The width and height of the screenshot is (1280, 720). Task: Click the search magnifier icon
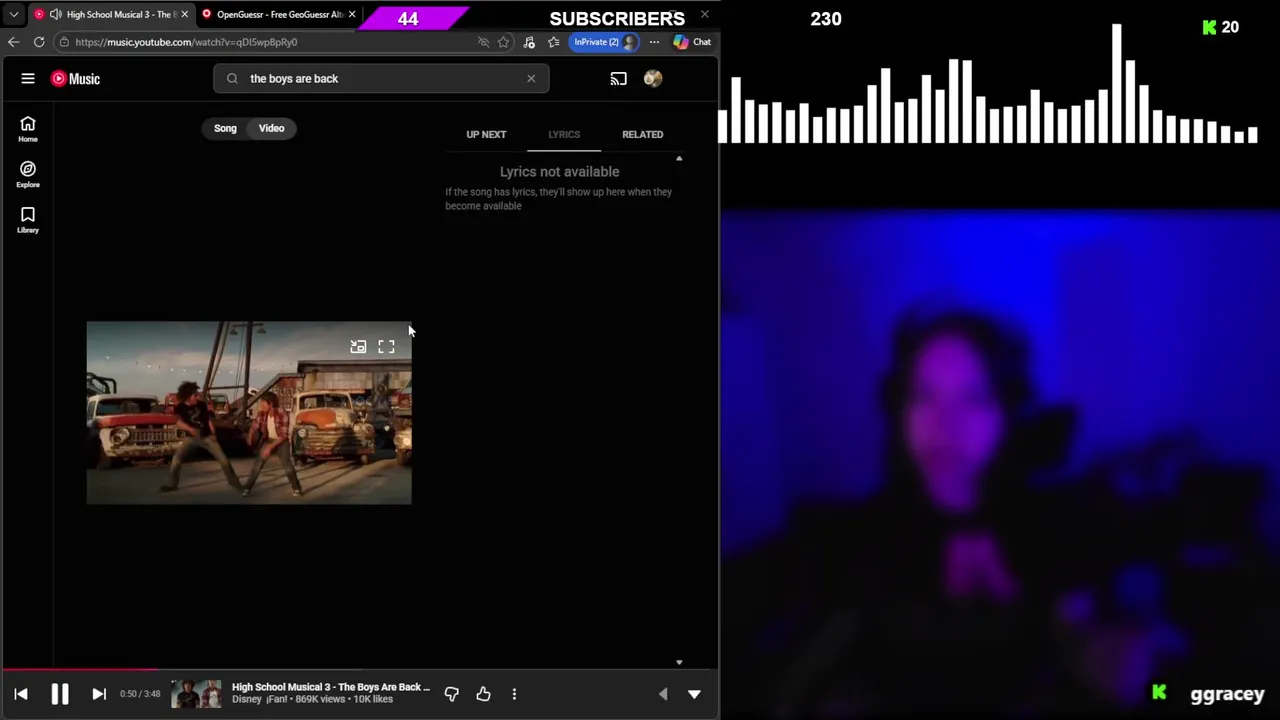pos(232,78)
